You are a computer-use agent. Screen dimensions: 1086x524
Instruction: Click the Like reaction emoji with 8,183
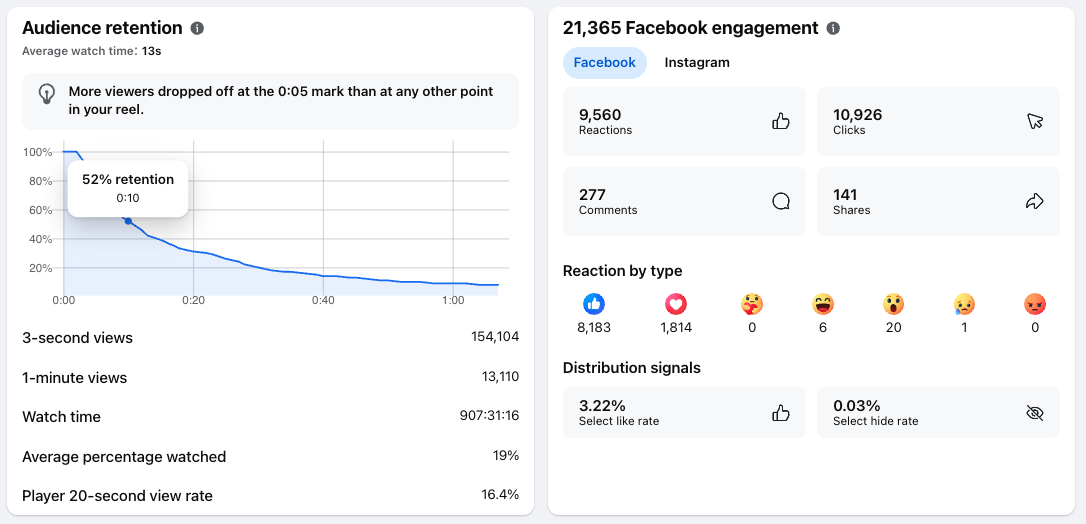pyautogui.click(x=594, y=303)
